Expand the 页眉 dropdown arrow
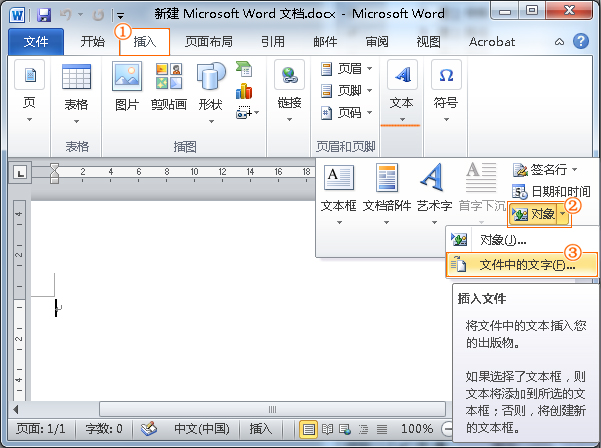Image resolution: width=601 pixels, height=448 pixels. coord(369,69)
